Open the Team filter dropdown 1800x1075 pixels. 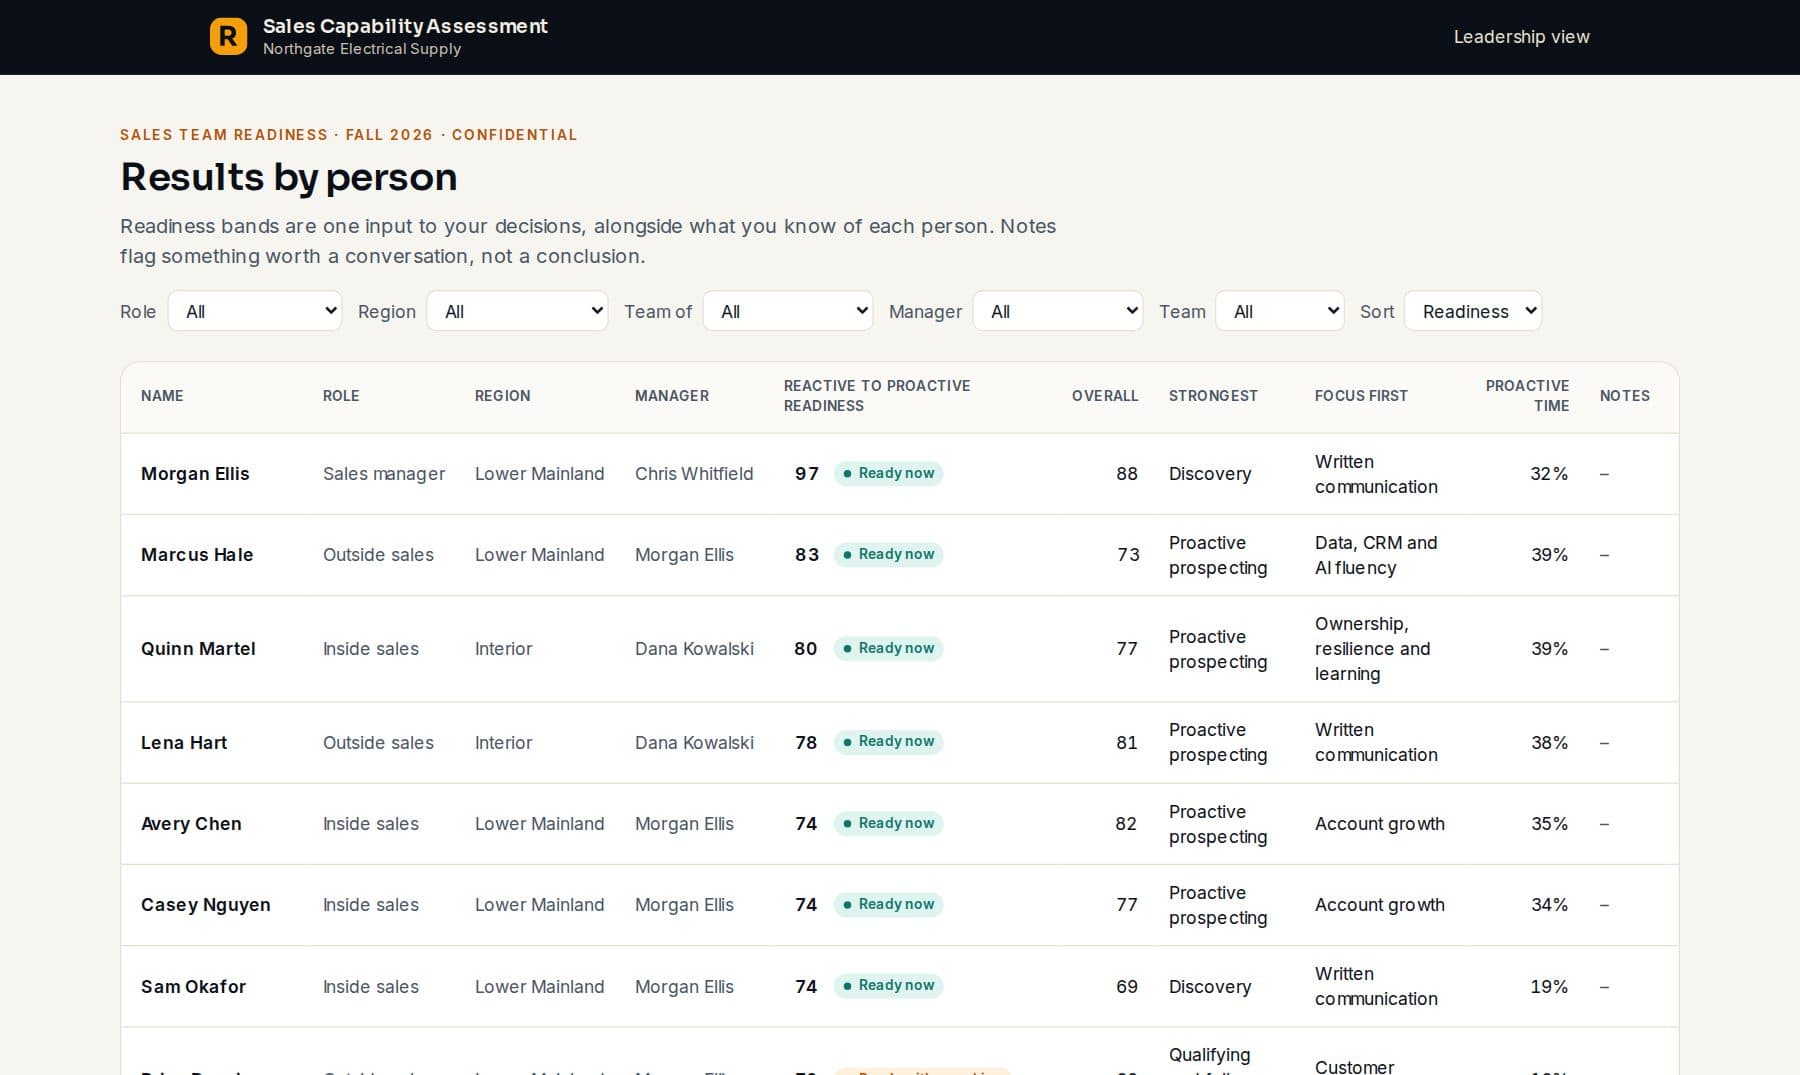click(x=1280, y=311)
